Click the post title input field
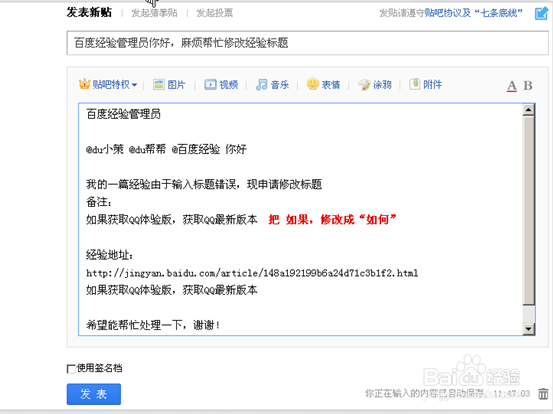553x414 pixels. pyautogui.click(x=308, y=43)
